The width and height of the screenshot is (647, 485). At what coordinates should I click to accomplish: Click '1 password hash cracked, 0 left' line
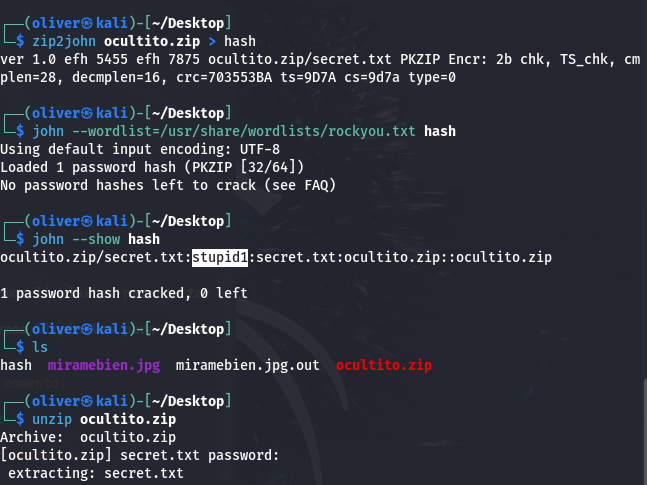pos(124,293)
